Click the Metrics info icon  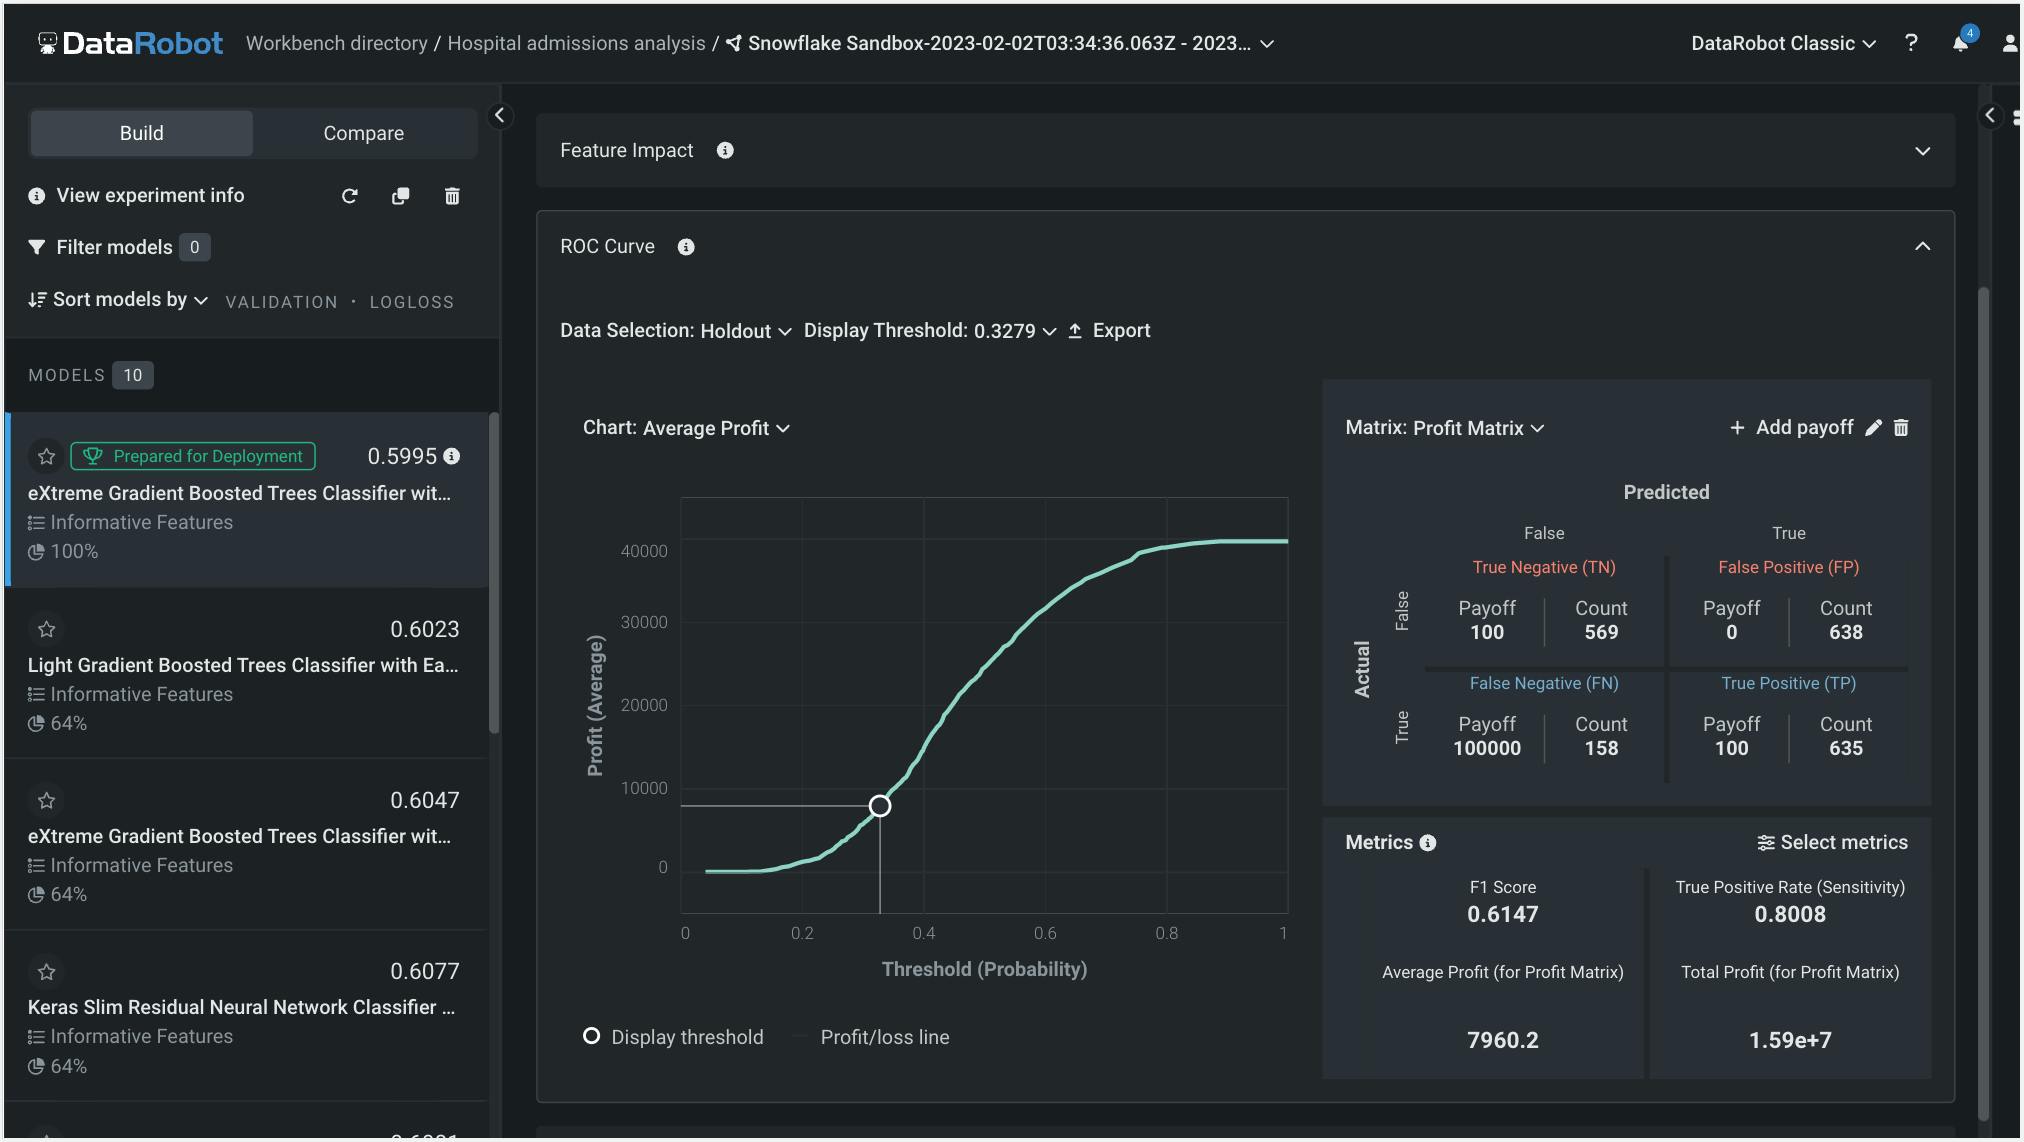[x=1428, y=843]
